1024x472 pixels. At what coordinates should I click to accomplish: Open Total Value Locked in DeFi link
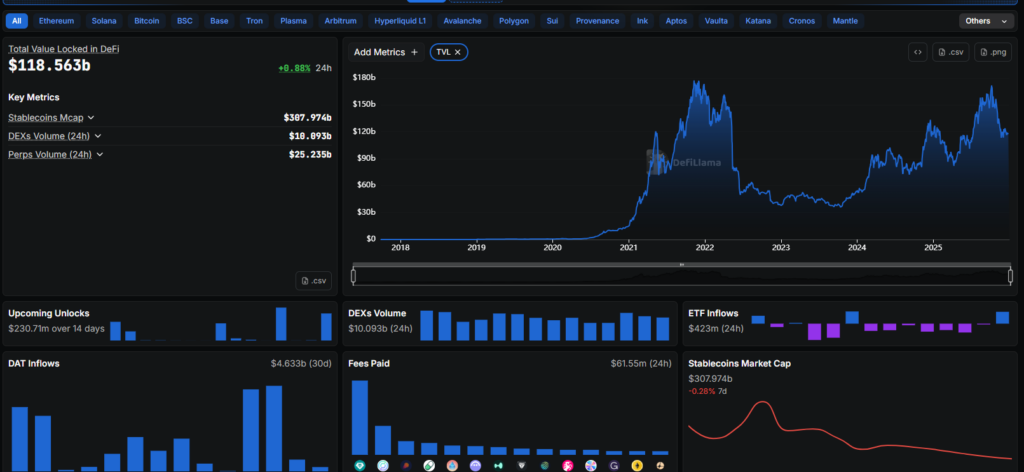[x=64, y=48]
